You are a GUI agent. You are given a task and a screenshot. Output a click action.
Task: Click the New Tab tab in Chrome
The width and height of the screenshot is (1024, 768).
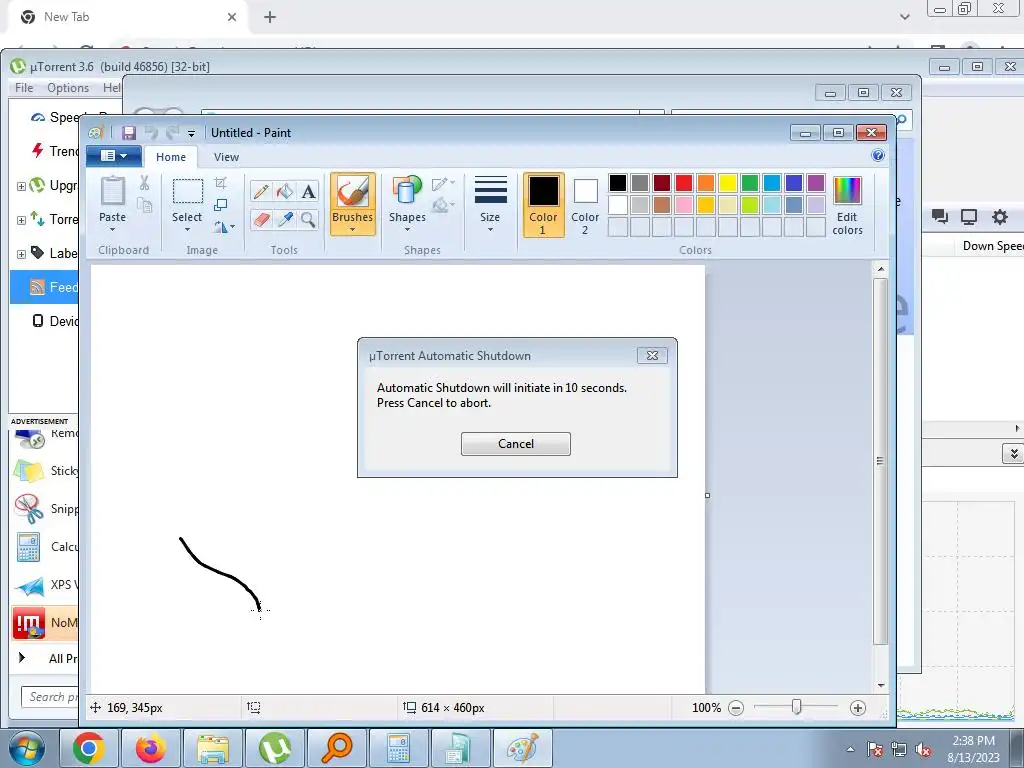click(x=129, y=17)
